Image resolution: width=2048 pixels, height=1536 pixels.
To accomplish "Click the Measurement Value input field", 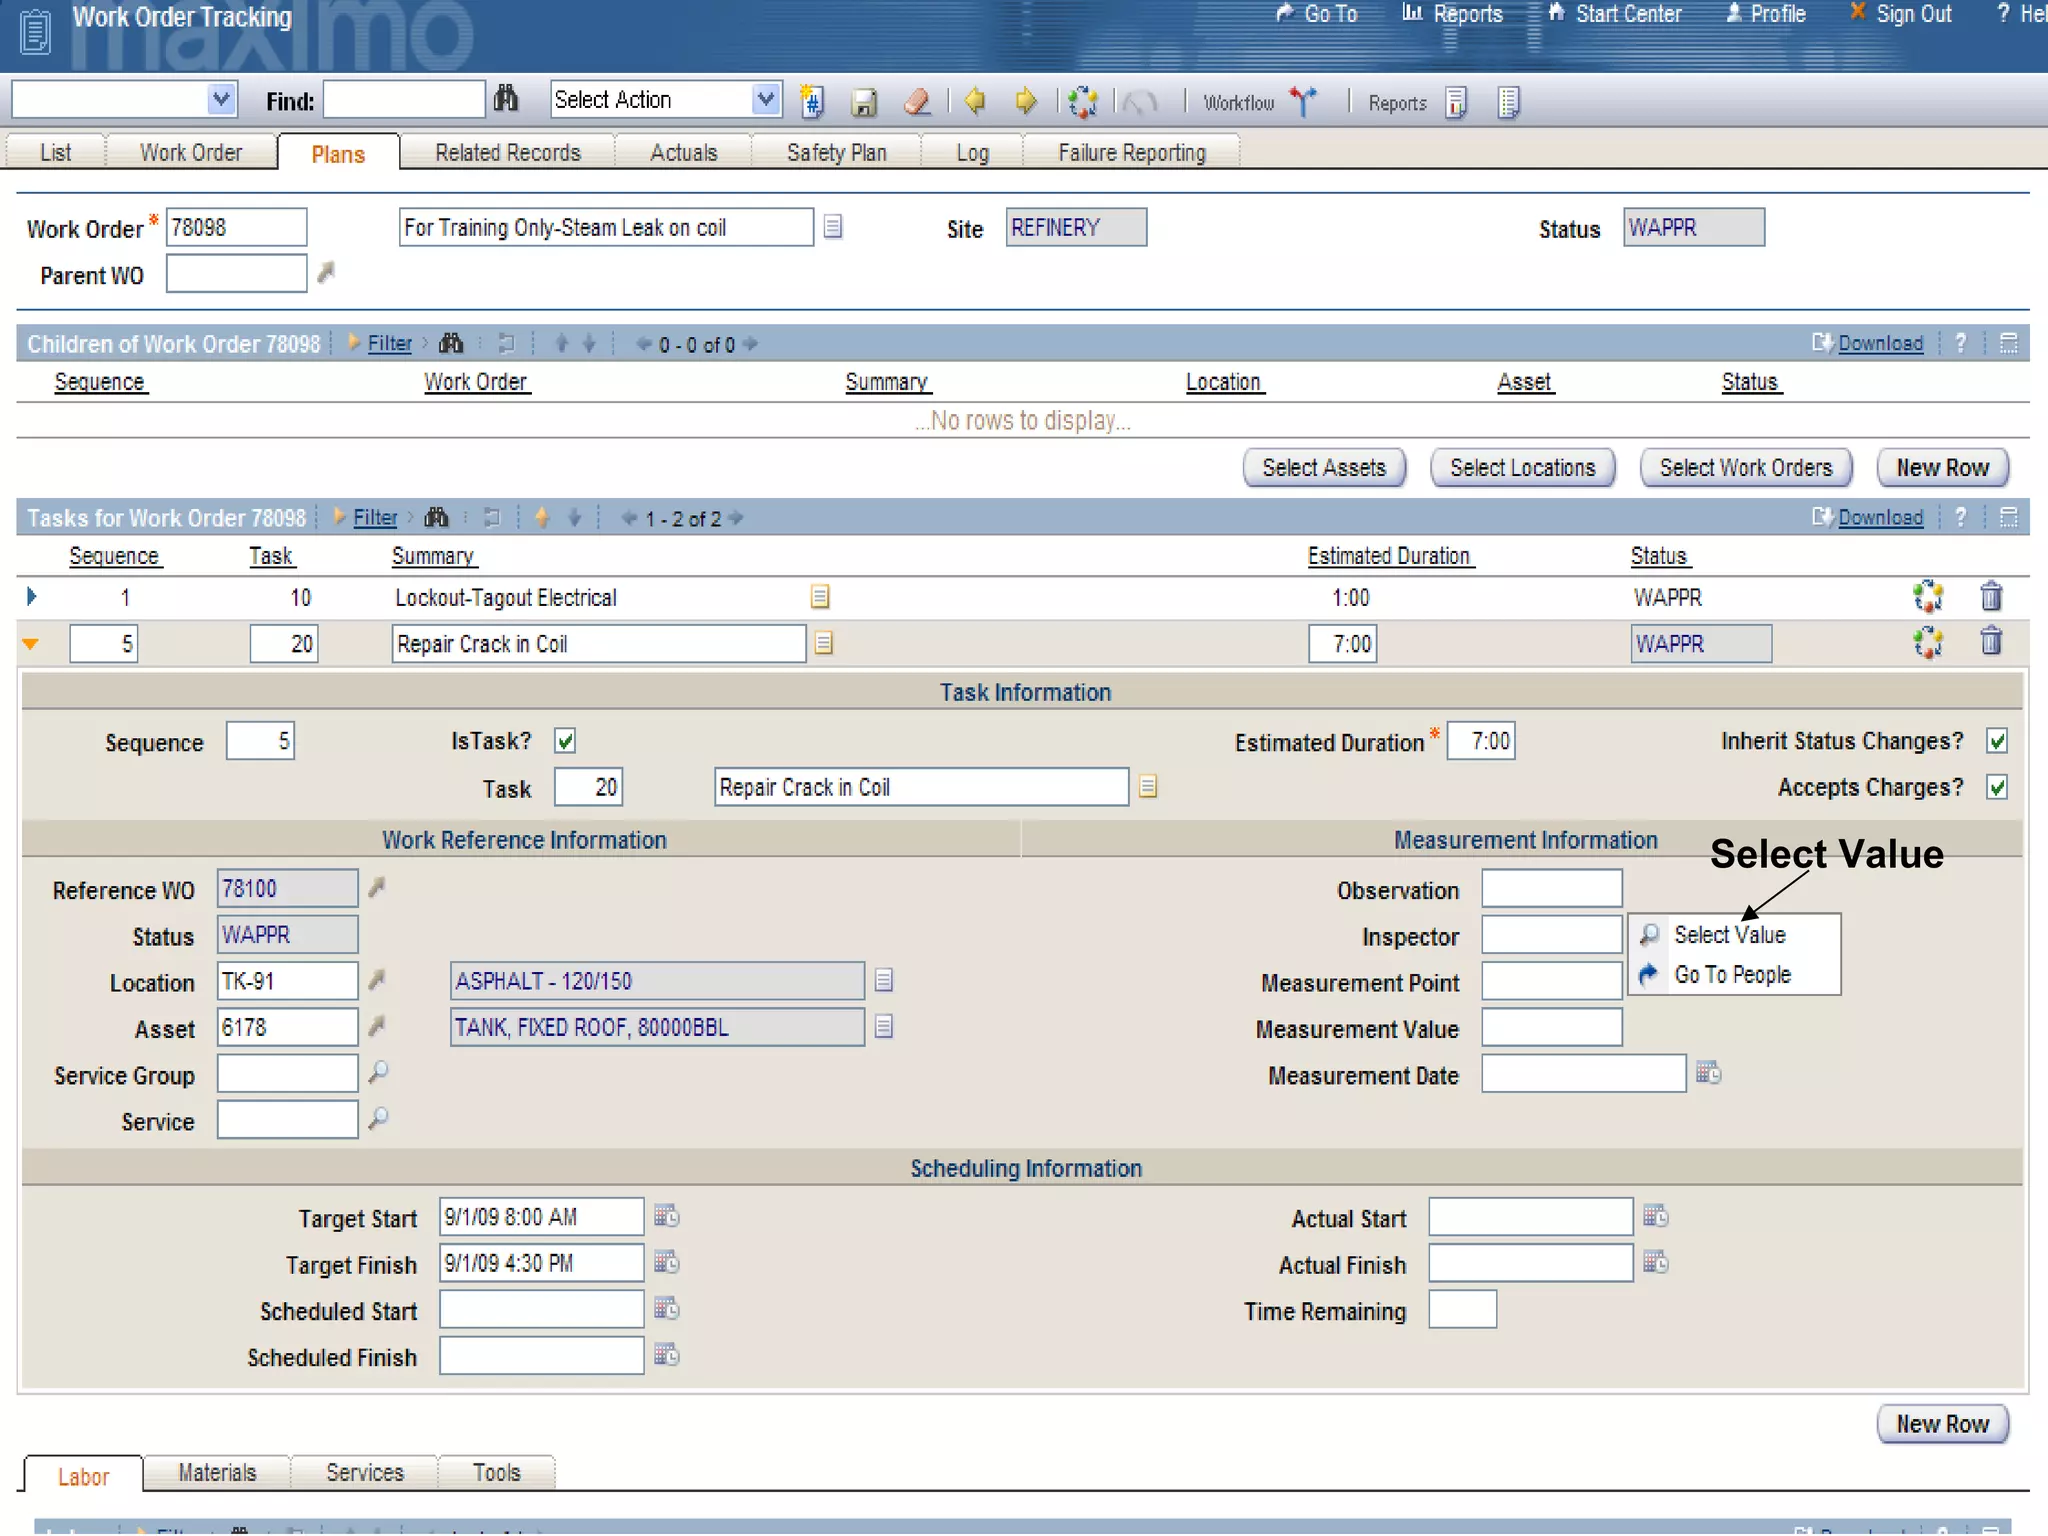I will click(1551, 1028).
